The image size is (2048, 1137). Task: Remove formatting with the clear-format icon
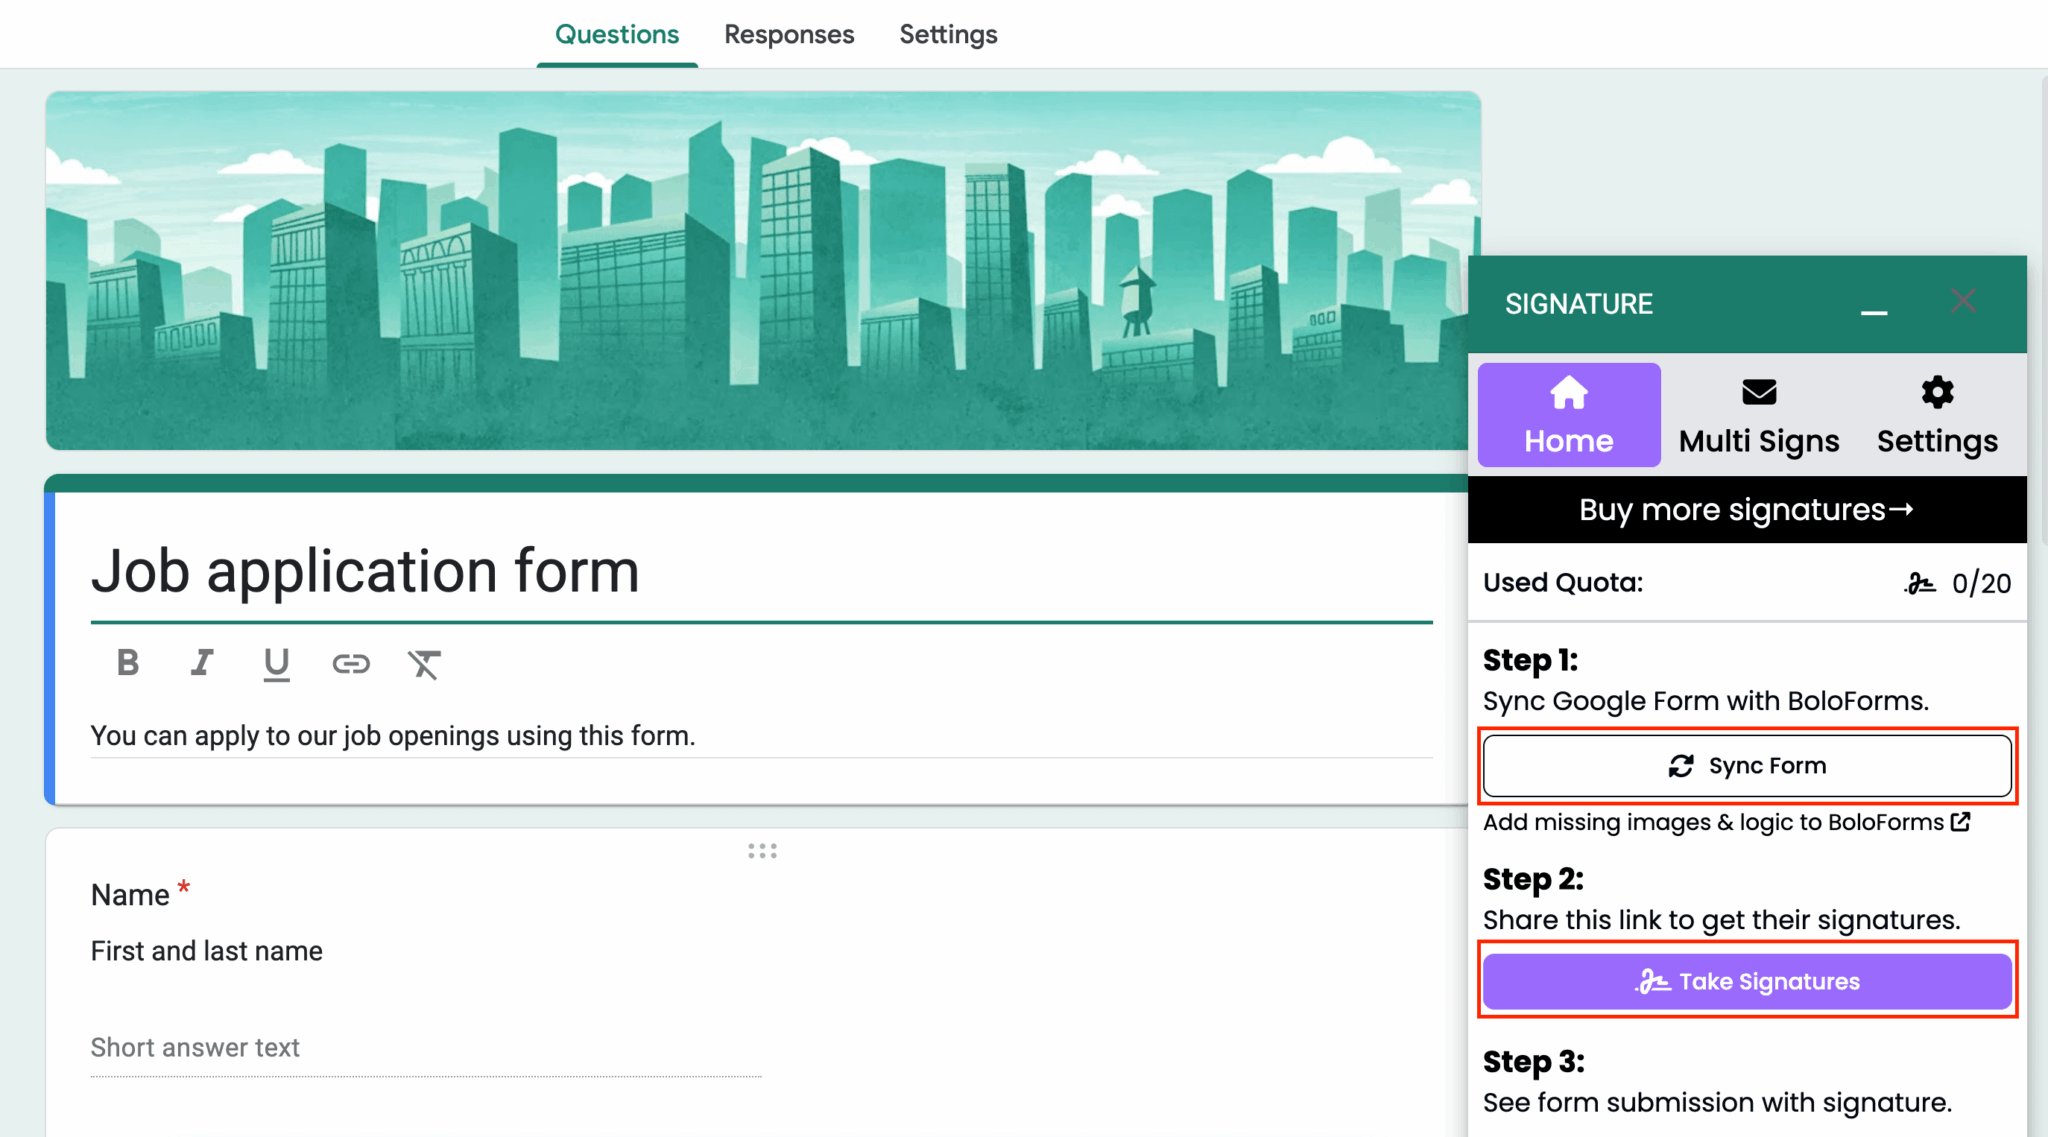(x=424, y=663)
